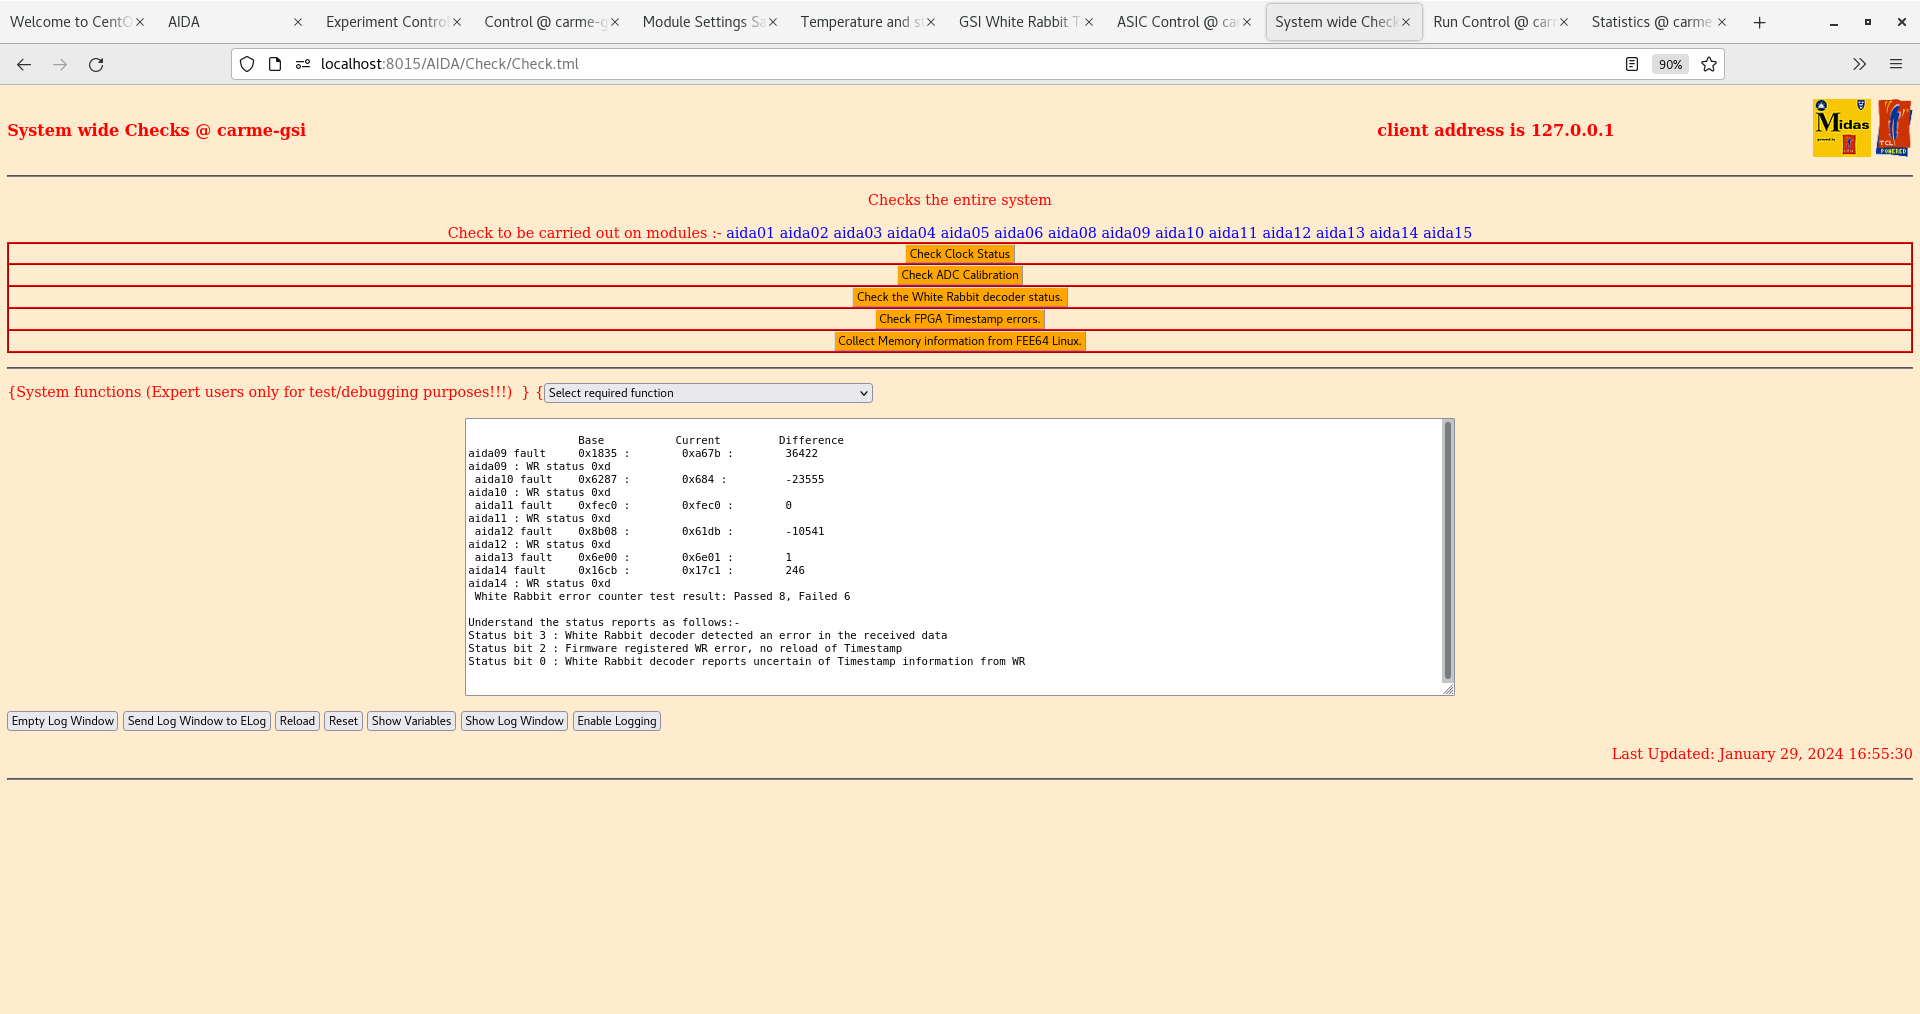The image size is (1920, 1014).
Task: Click Collect Memory information from FEE64 Linux
Action: point(959,340)
